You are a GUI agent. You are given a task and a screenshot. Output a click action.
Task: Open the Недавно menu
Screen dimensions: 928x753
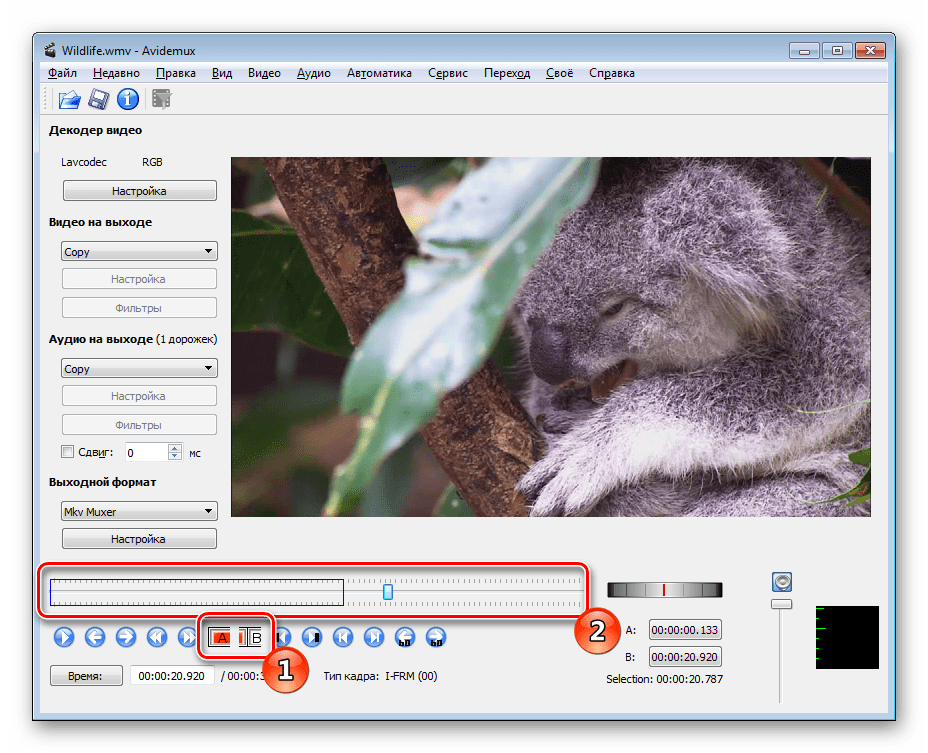(x=116, y=73)
